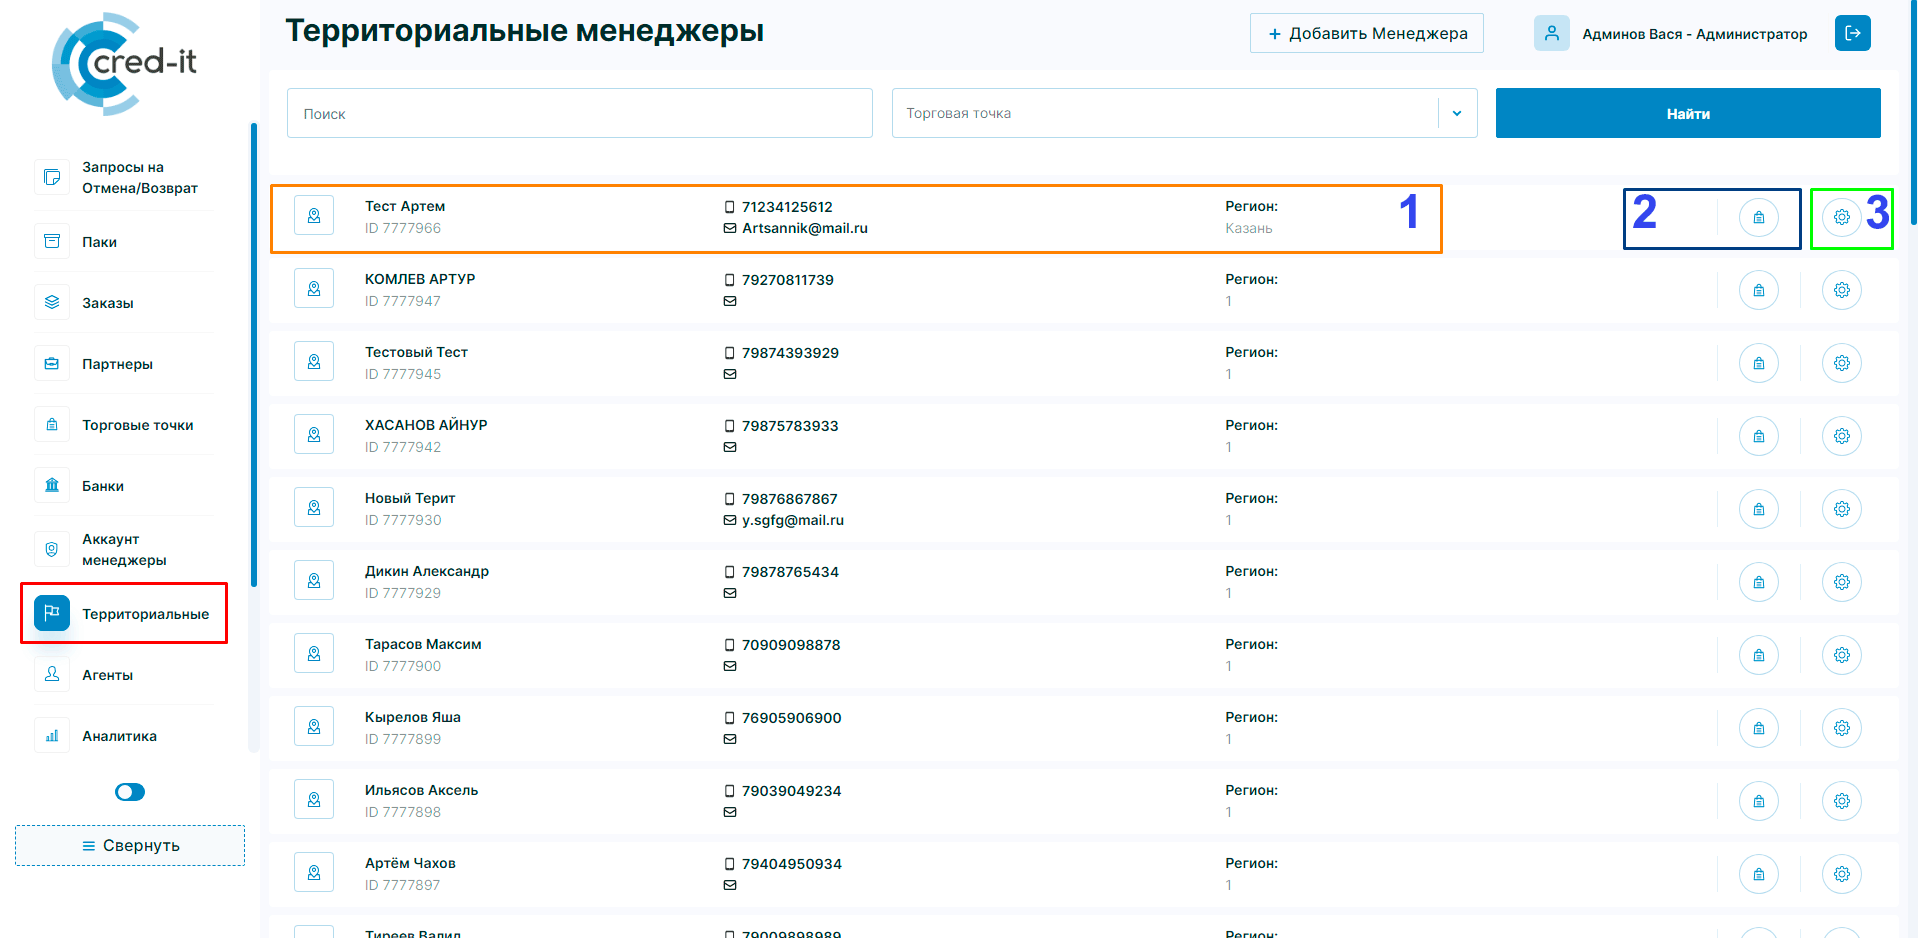Image resolution: width=1918 pixels, height=938 pixels.
Task: Open the Агенты menu section
Action: 107,675
